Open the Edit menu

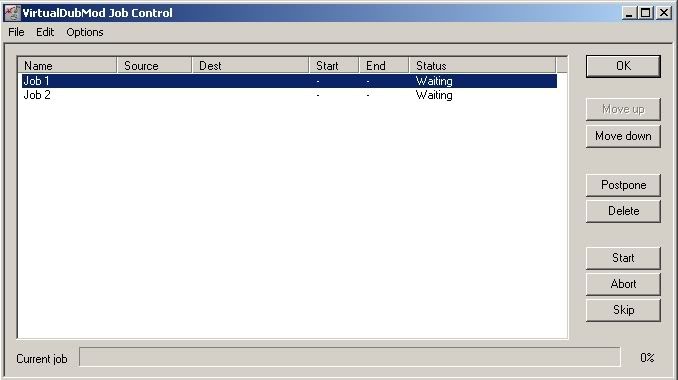pyautogui.click(x=45, y=32)
